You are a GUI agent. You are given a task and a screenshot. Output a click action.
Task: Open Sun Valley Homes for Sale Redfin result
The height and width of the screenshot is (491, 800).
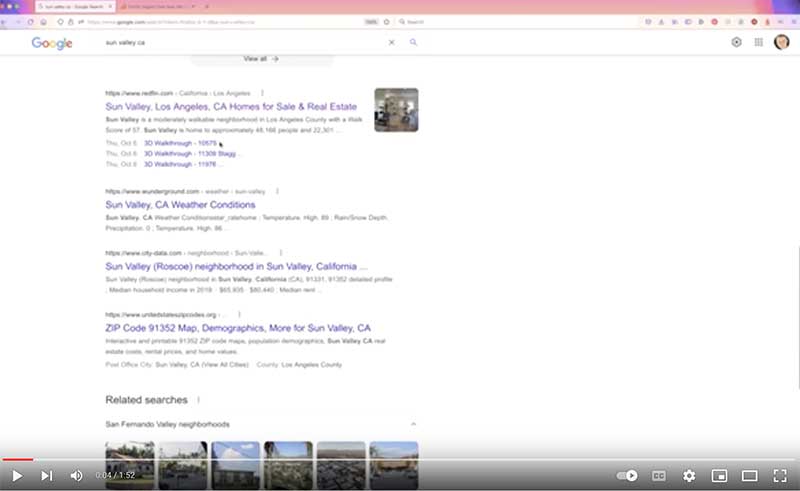pyautogui.click(x=231, y=107)
